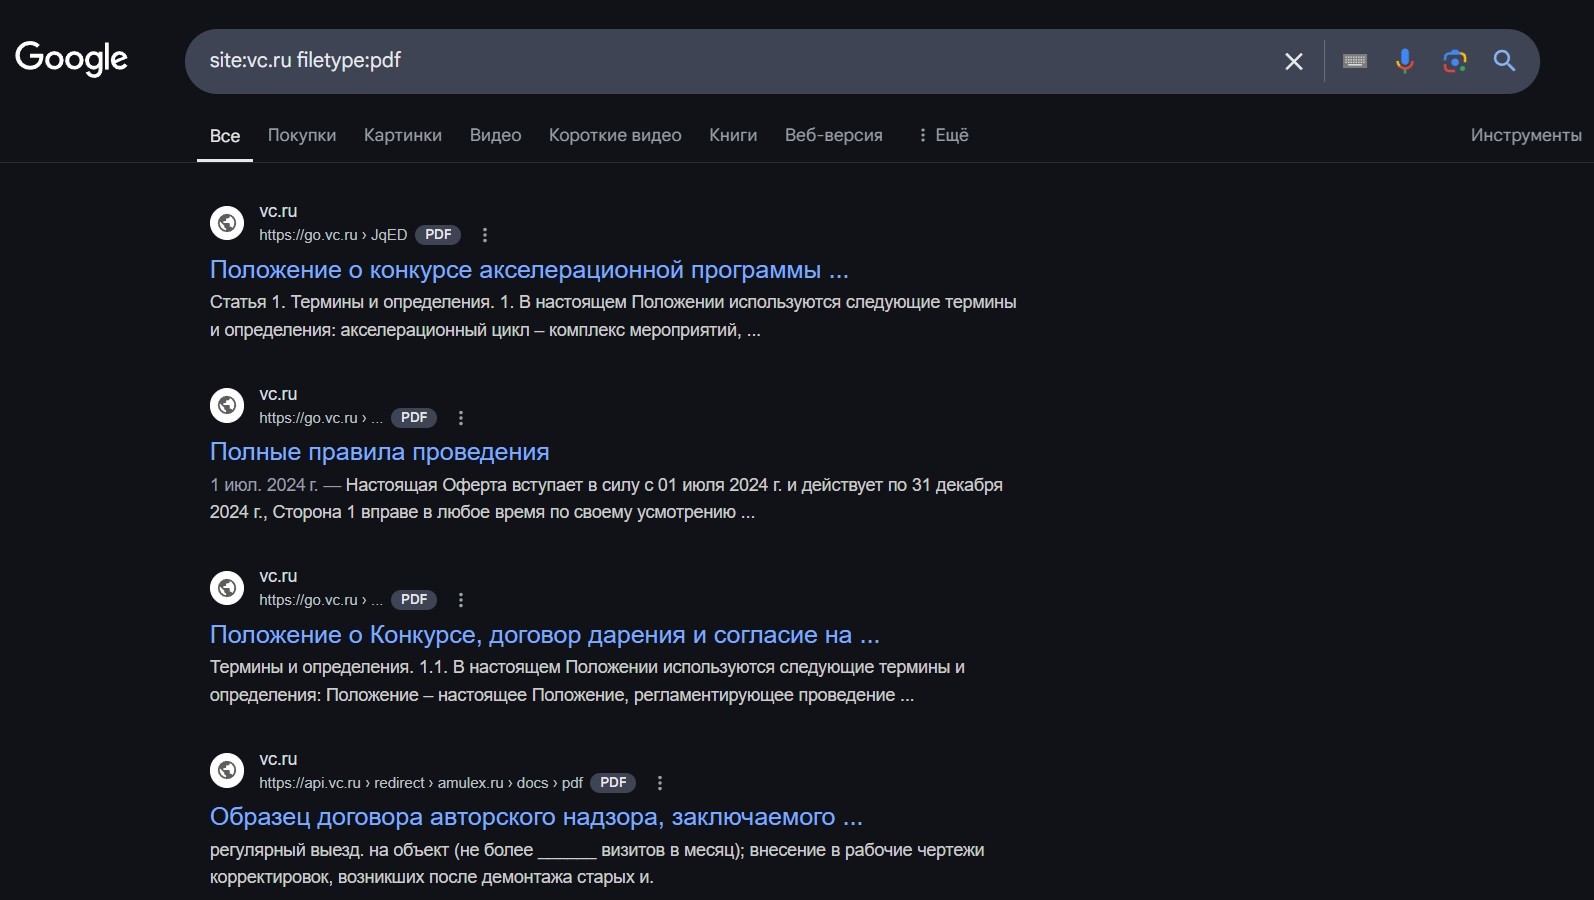Viewport: 1594px width, 900px height.
Task: Select the 'Короткие видео' tab
Action: point(614,135)
